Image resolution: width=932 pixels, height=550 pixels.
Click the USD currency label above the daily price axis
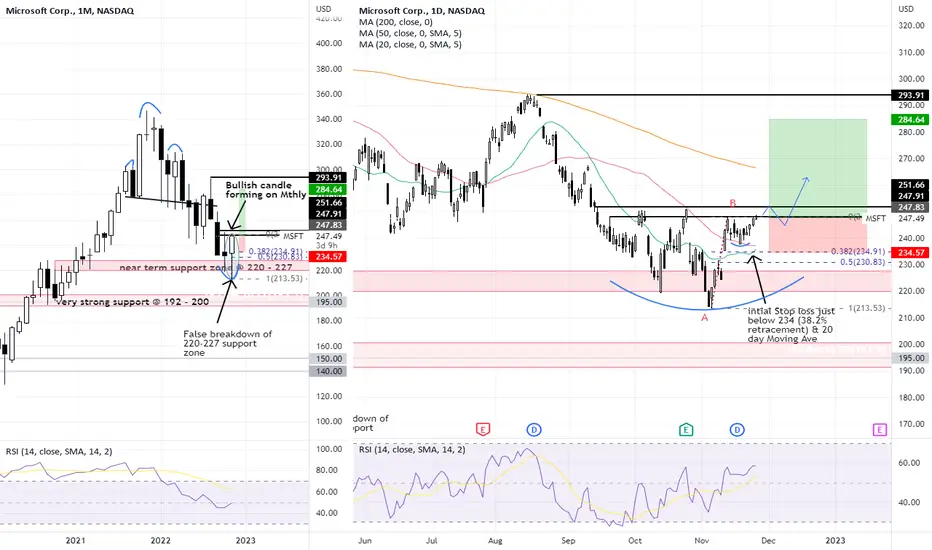pyautogui.click(x=906, y=9)
